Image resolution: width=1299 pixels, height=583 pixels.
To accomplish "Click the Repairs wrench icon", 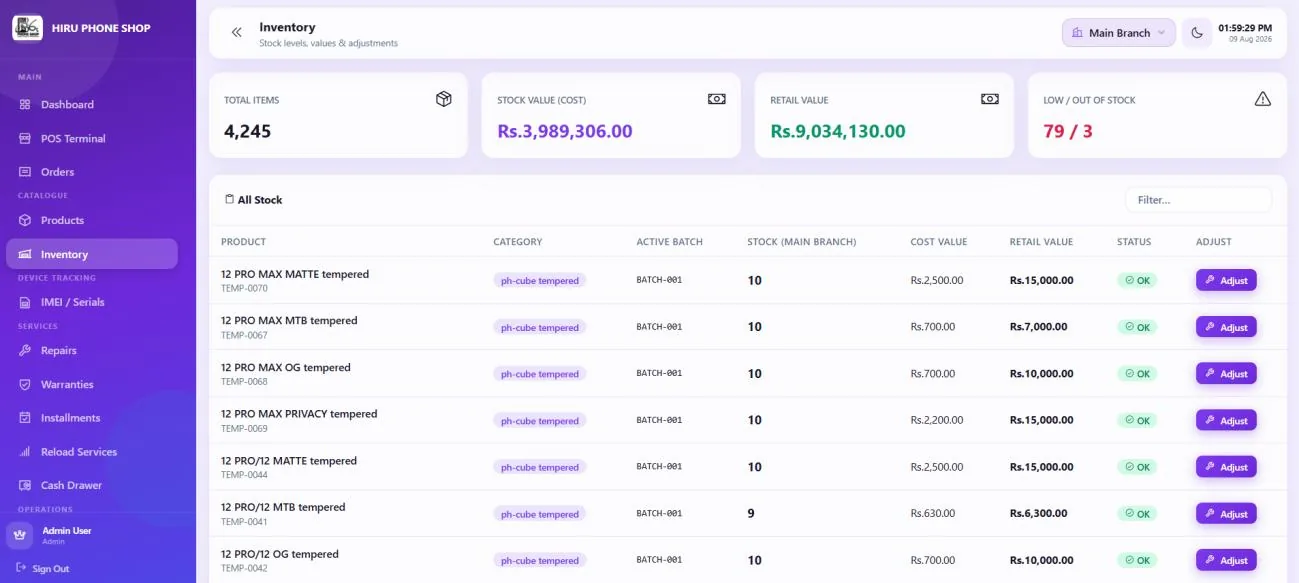I will tap(25, 350).
